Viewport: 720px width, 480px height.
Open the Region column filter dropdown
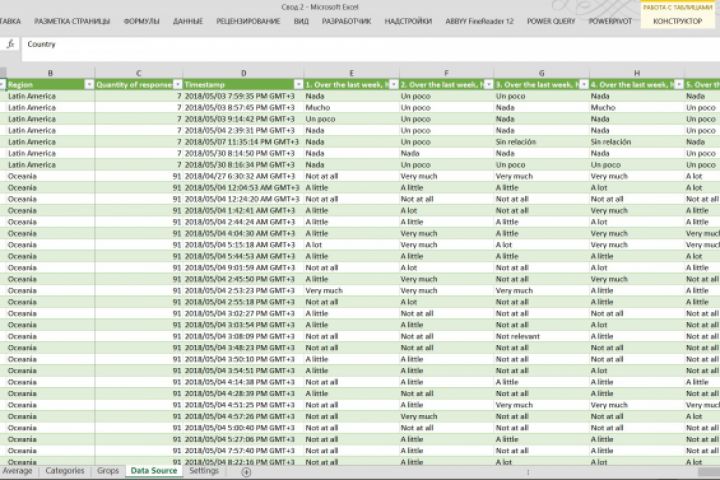point(89,85)
